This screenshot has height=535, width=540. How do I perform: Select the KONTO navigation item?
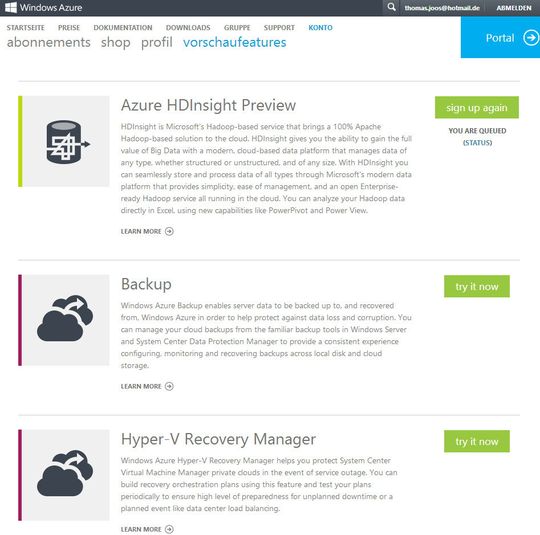pos(321,28)
